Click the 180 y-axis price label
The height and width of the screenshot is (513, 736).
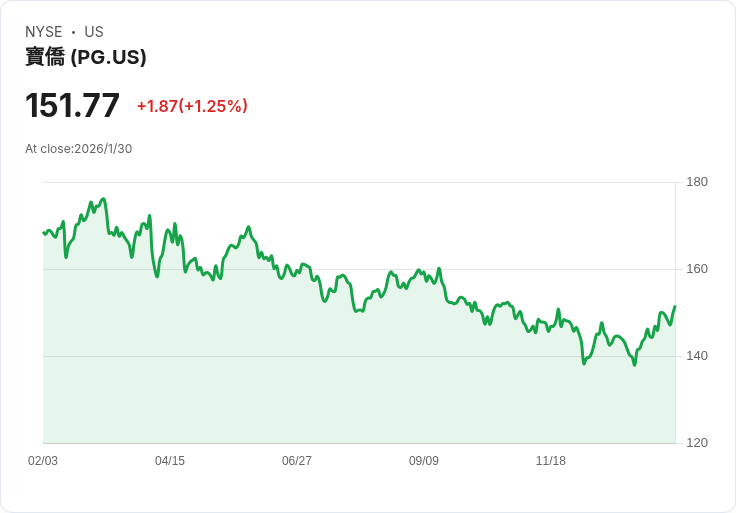pos(697,182)
